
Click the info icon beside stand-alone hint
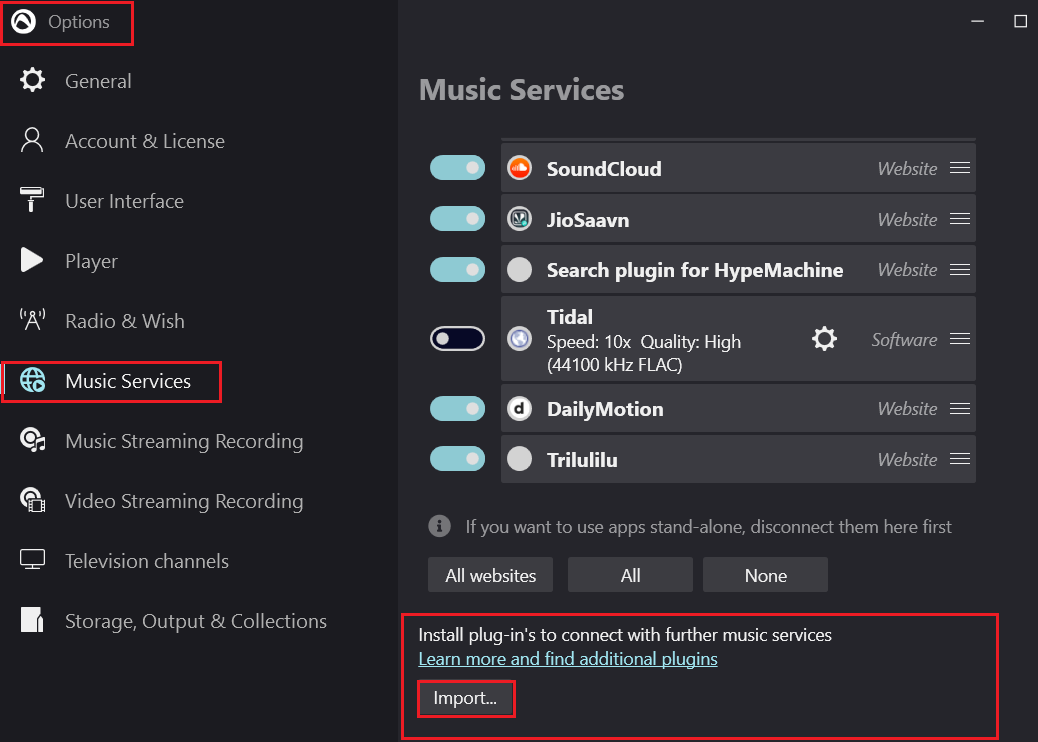pos(440,526)
